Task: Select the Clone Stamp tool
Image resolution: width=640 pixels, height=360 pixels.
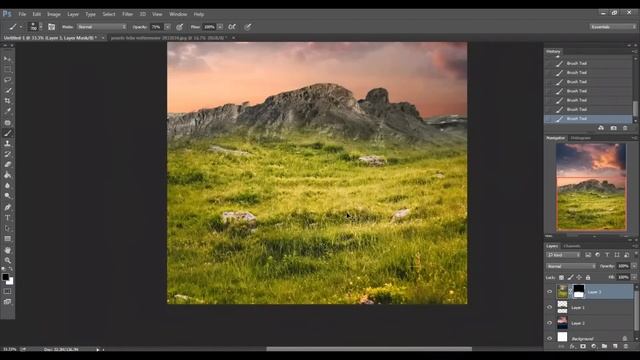Action: coord(7,144)
